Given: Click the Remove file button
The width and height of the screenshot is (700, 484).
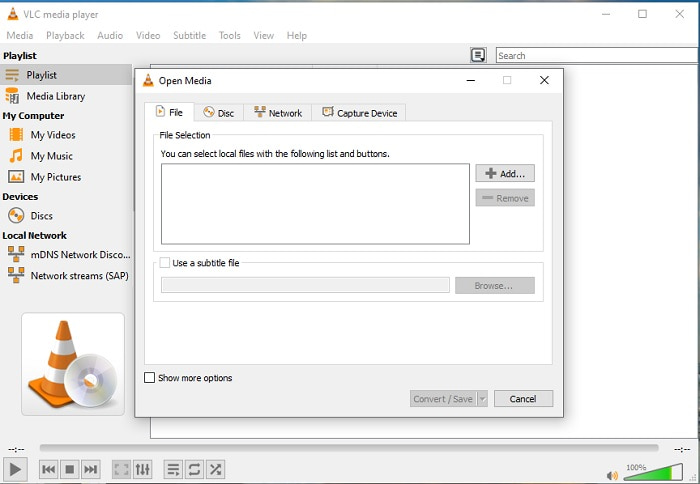Looking at the screenshot, I should coord(505,198).
